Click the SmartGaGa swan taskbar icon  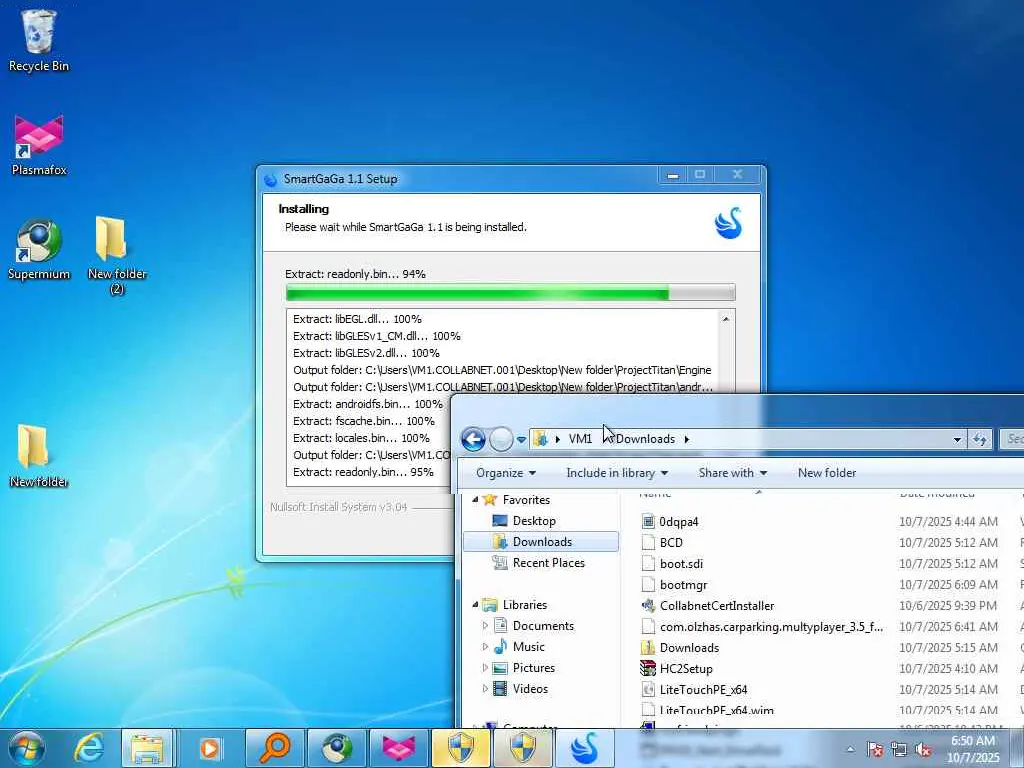point(584,748)
